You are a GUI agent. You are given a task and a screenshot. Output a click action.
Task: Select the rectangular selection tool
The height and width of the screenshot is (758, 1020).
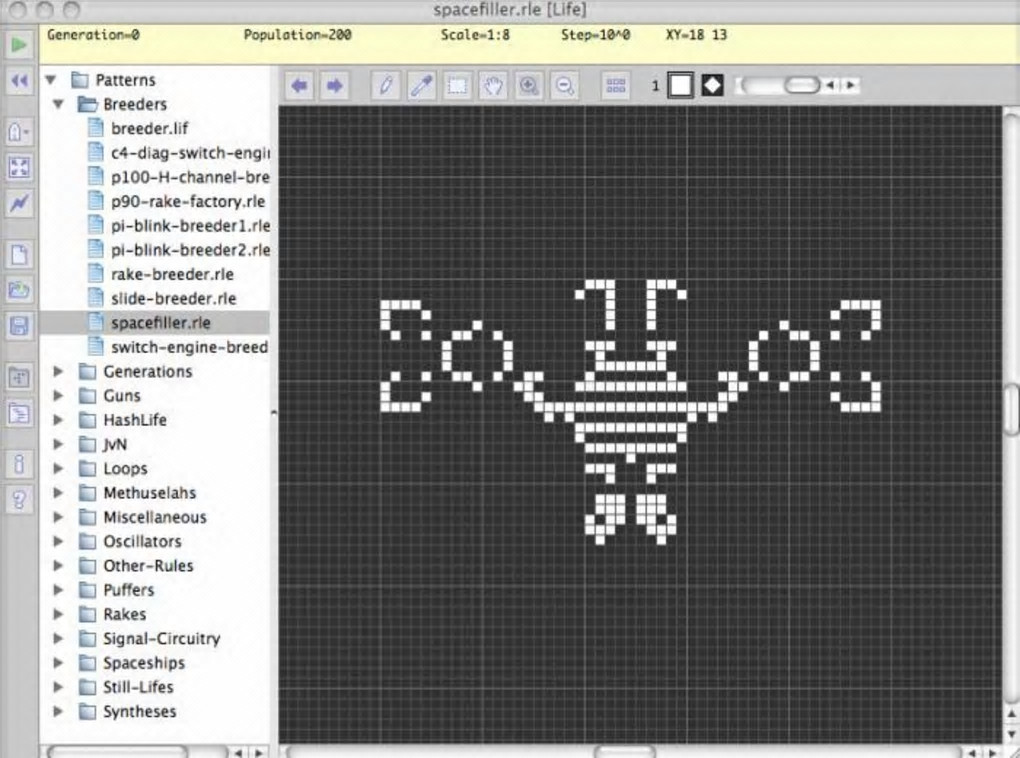[457, 86]
